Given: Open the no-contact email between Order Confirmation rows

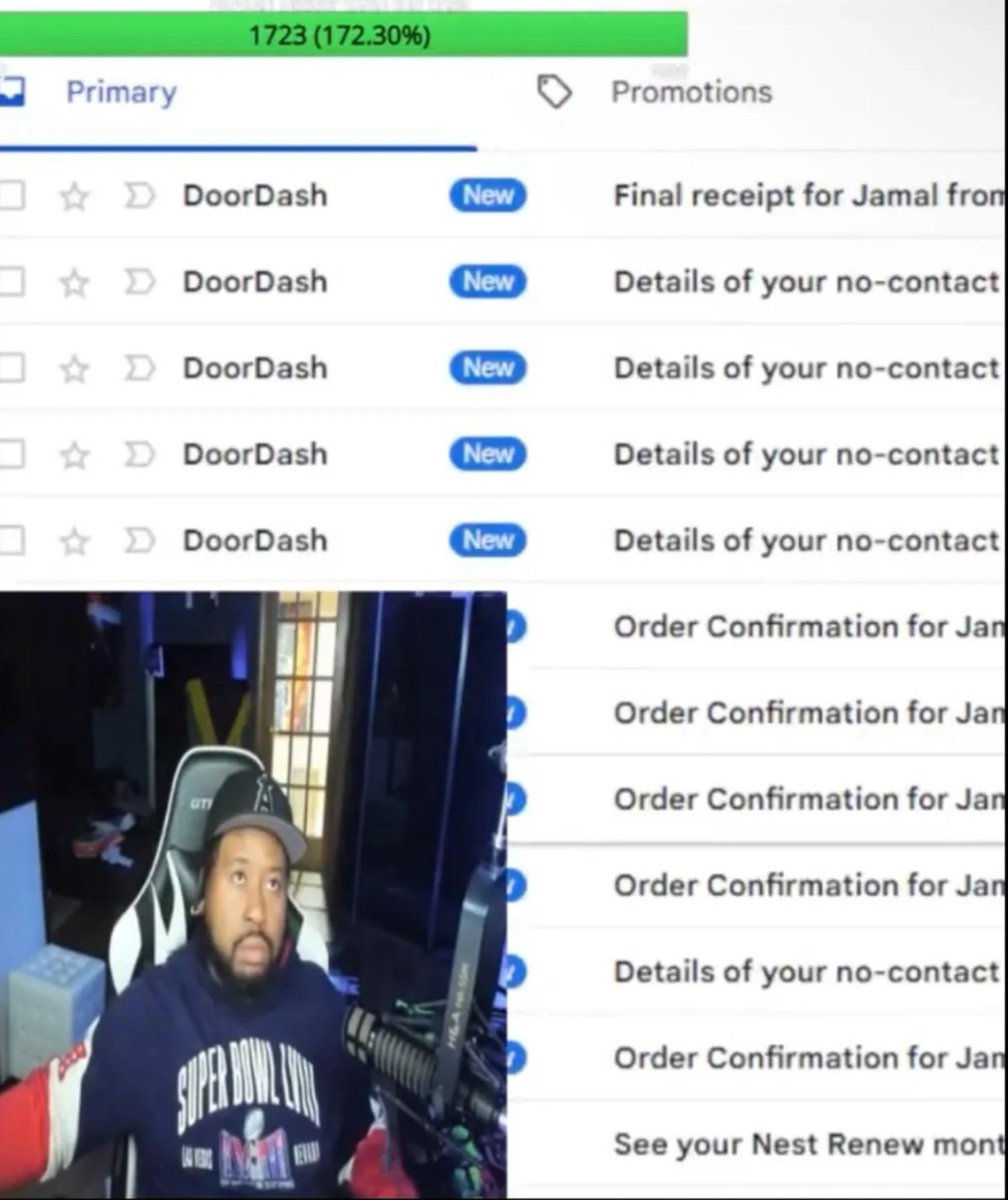Looking at the screenshot, I should click(x=808, y=971).
